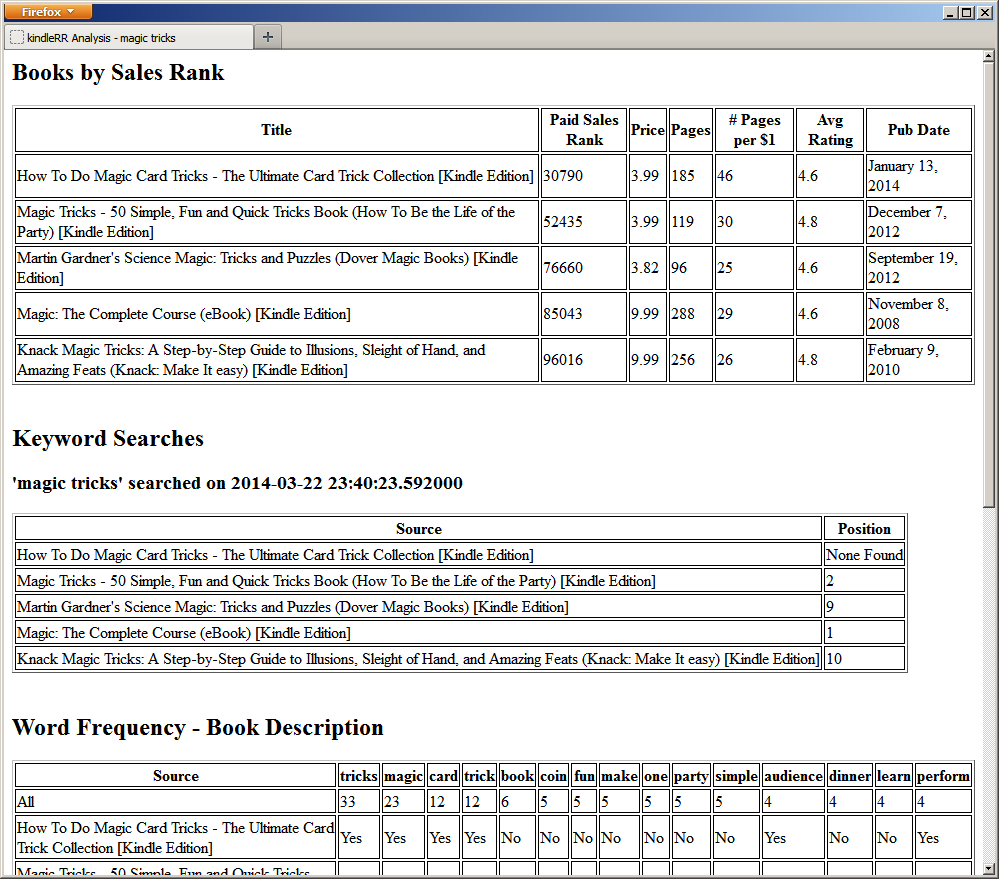Open a new tab with plus button
Viewport: 999px width, 879px height.
coord(268,37)
